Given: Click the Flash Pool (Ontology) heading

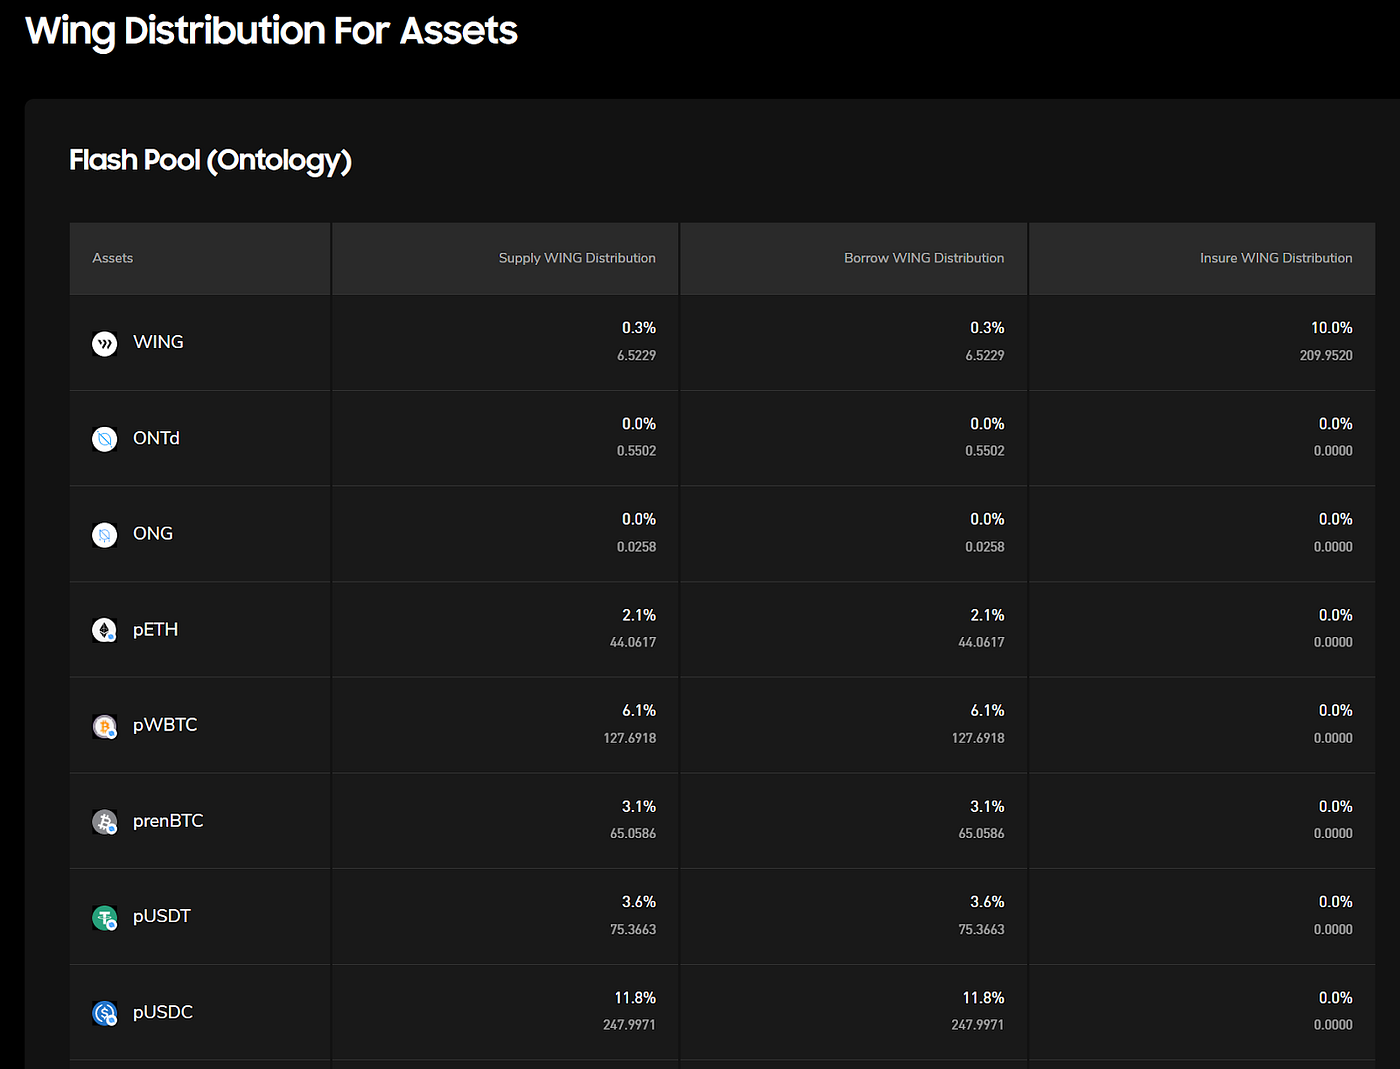Looking at the screenshot, I should pos(210,160).
